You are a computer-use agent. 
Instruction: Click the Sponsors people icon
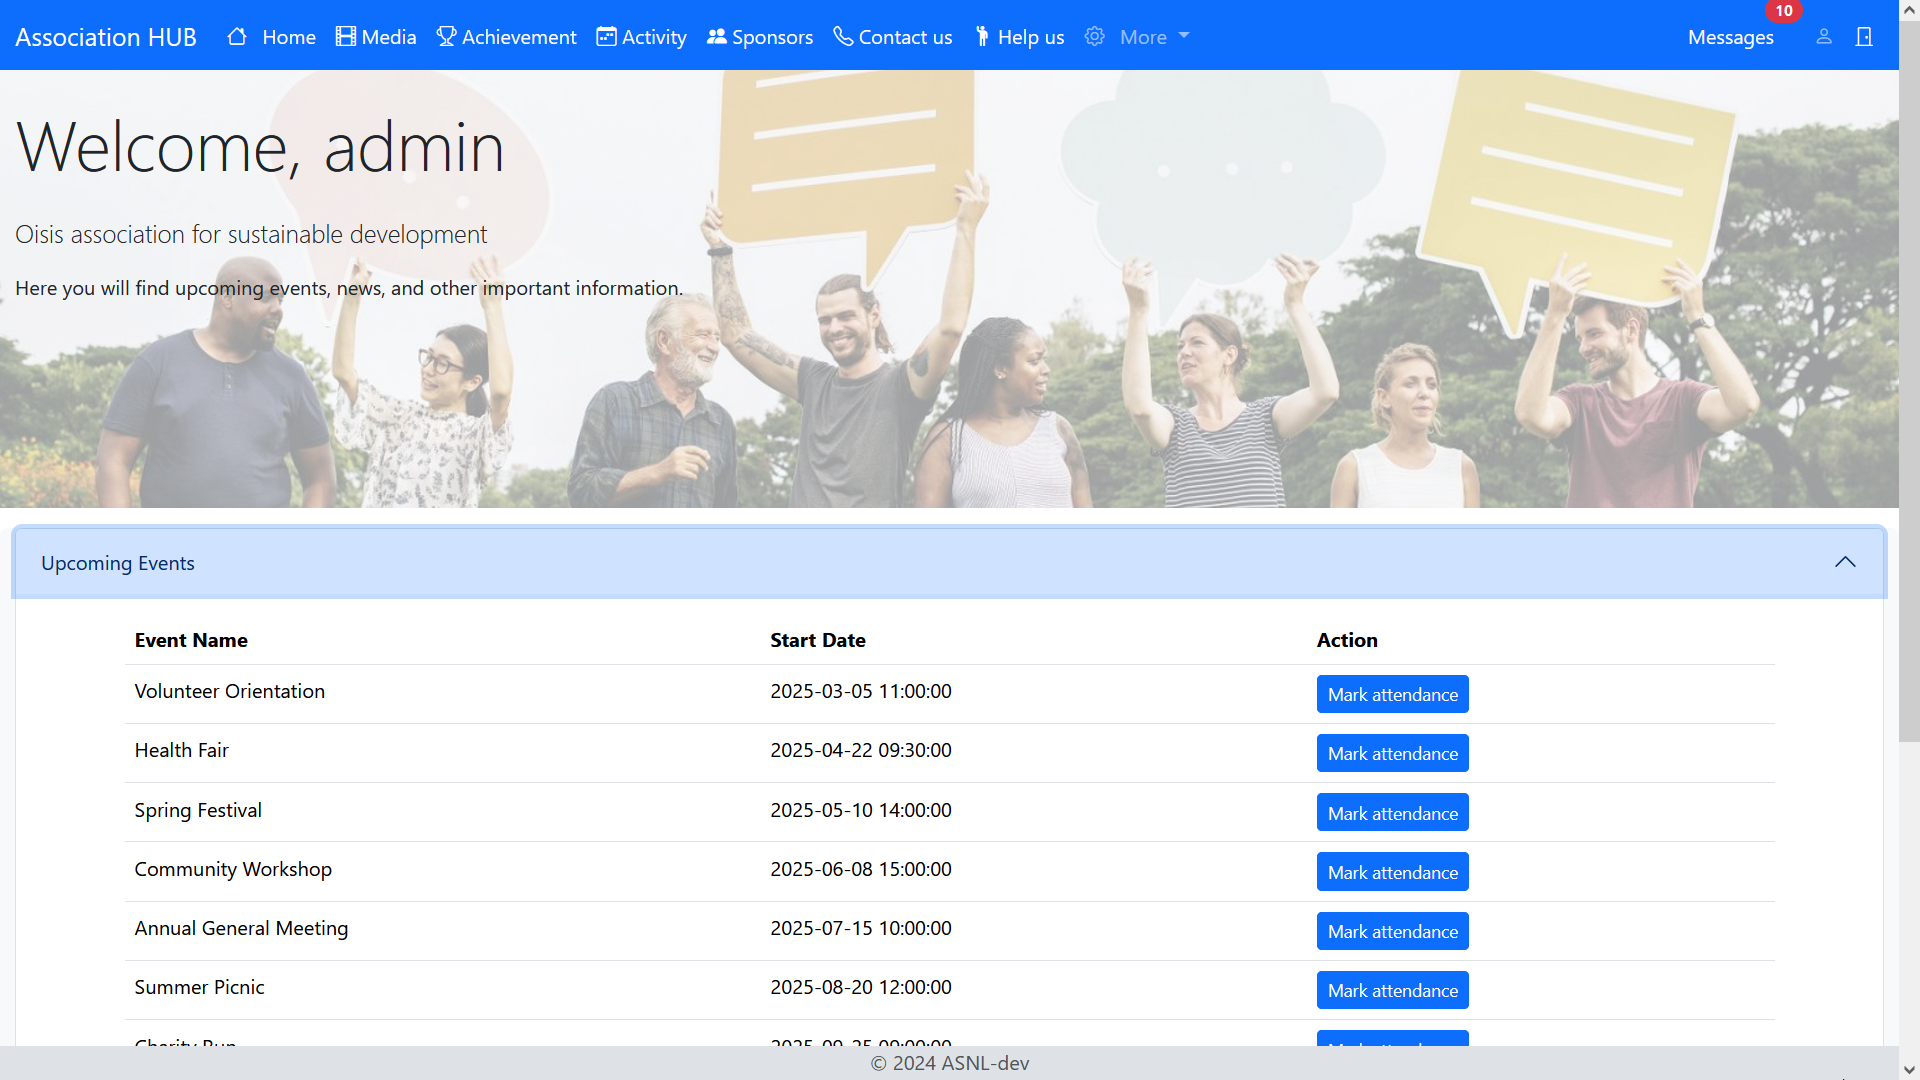pos(716,37)
